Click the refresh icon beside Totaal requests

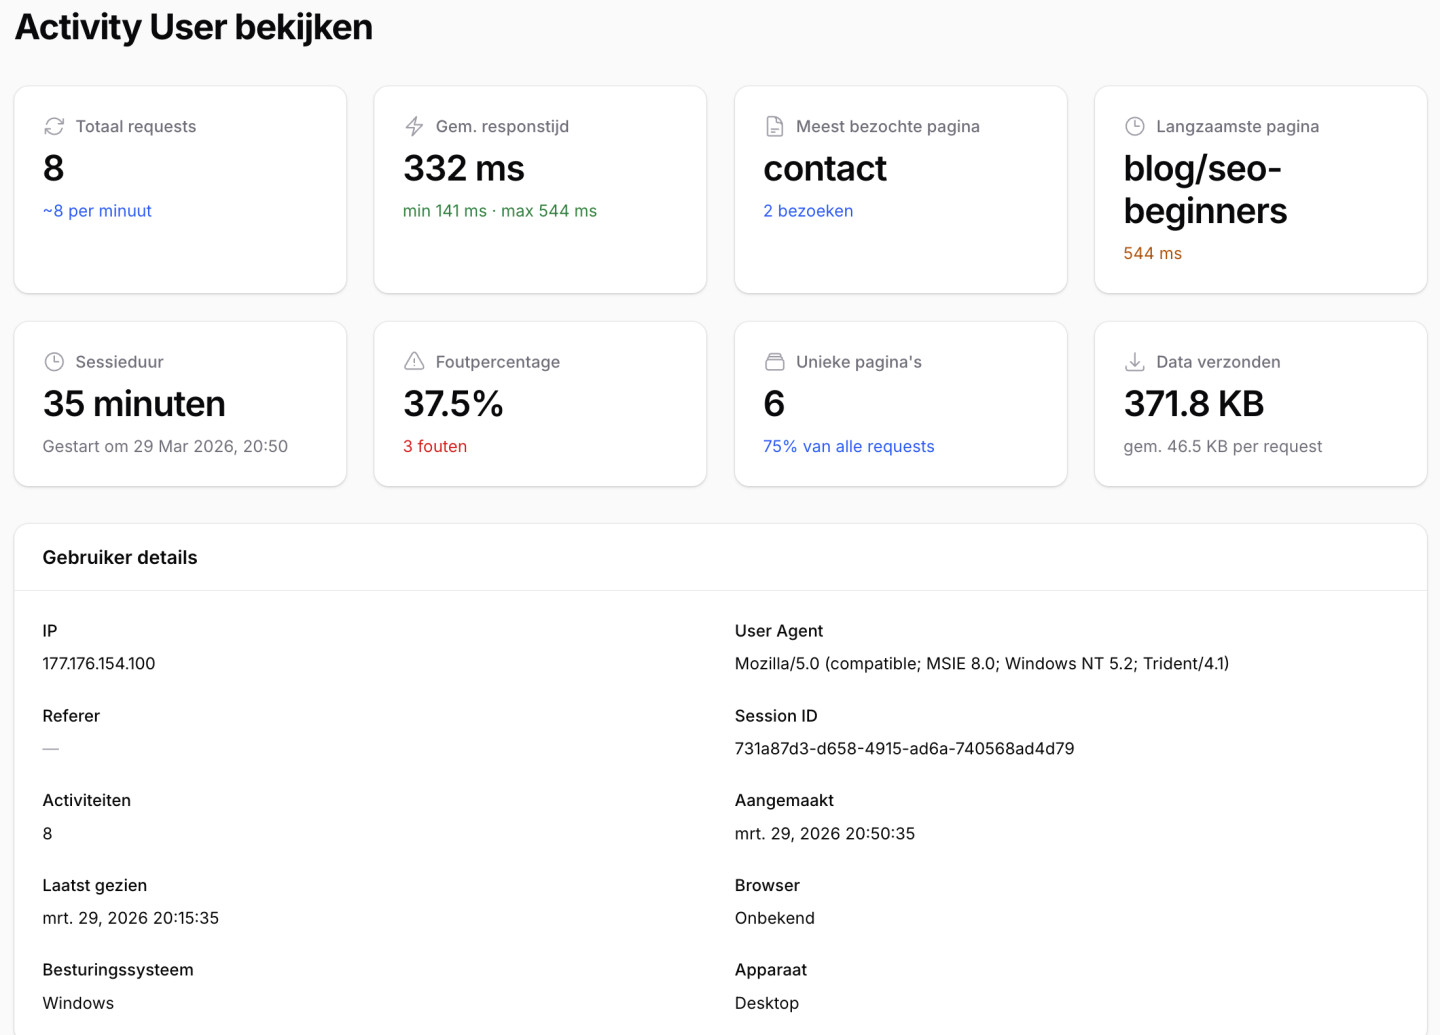54,126
